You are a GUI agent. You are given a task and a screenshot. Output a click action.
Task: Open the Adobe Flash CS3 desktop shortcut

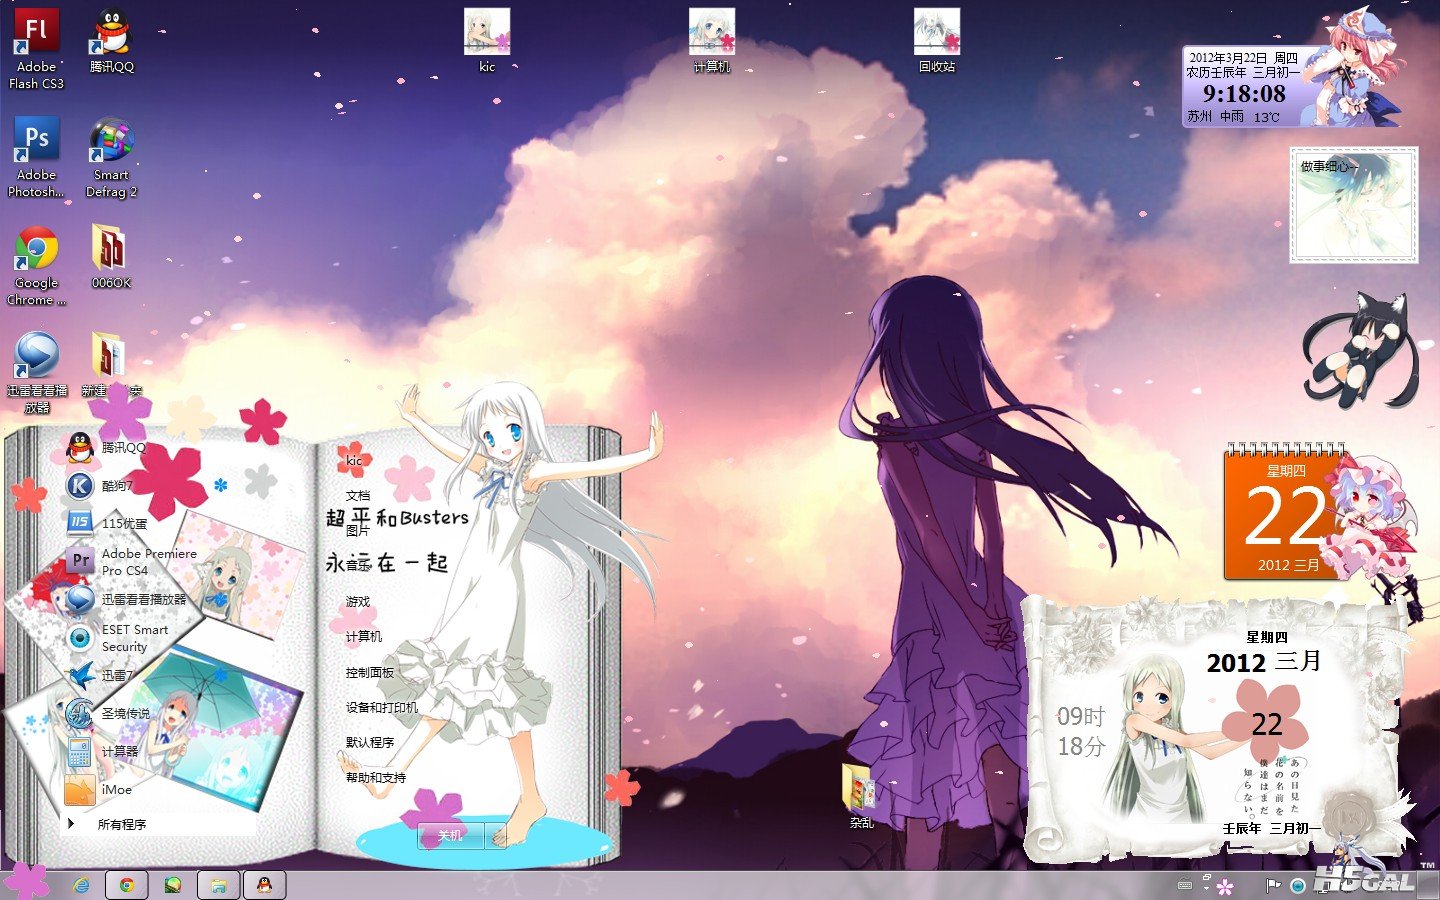[37, 48]
